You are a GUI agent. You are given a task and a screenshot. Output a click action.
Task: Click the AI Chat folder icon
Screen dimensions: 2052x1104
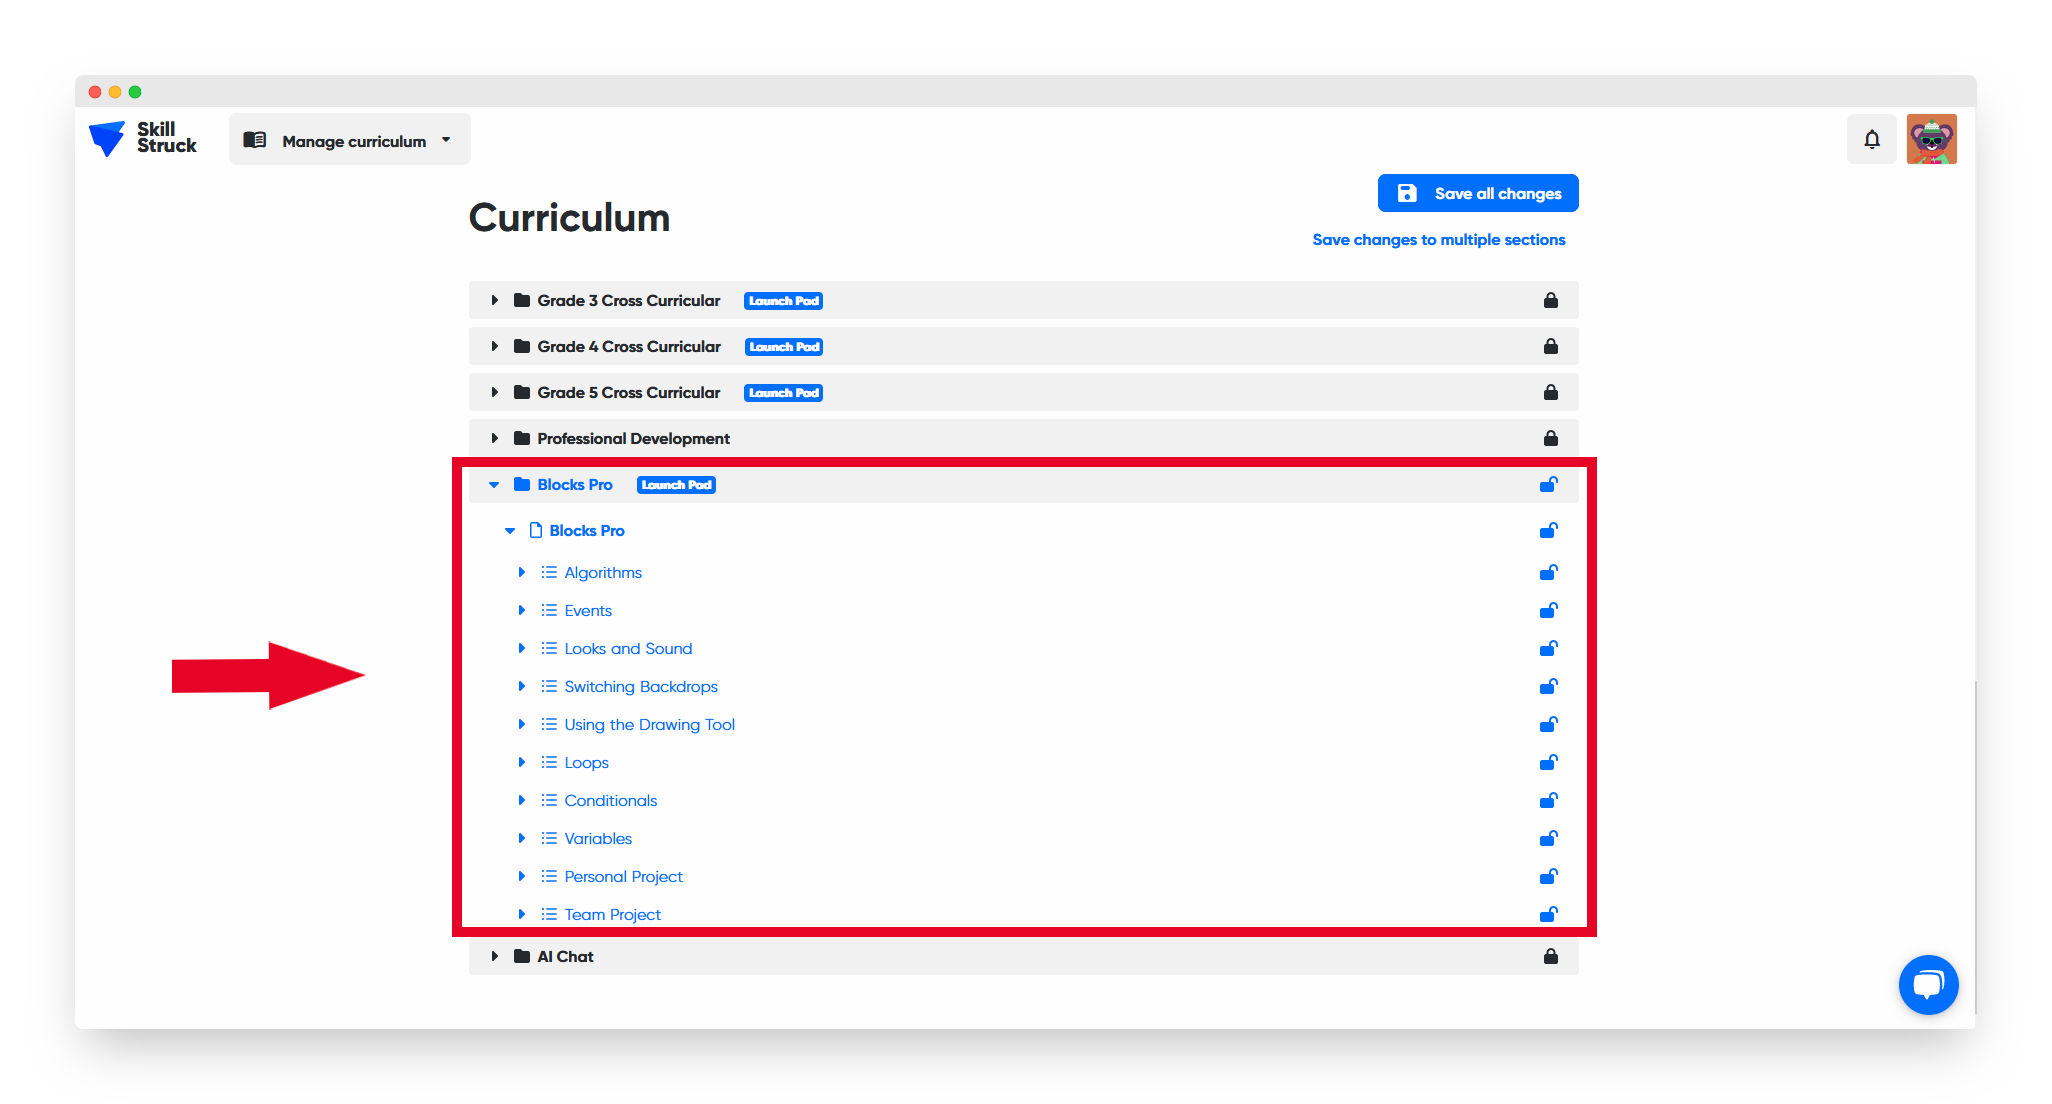pos(521,957)
